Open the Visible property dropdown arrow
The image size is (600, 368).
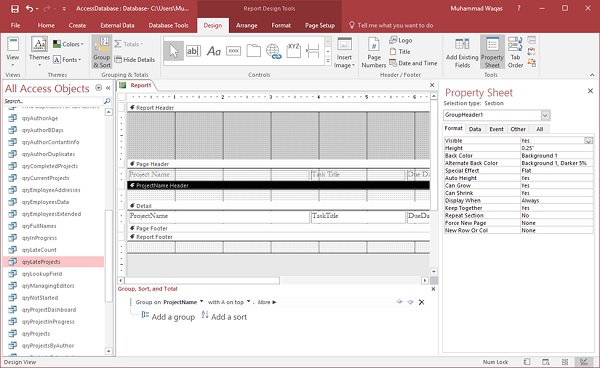589,141
